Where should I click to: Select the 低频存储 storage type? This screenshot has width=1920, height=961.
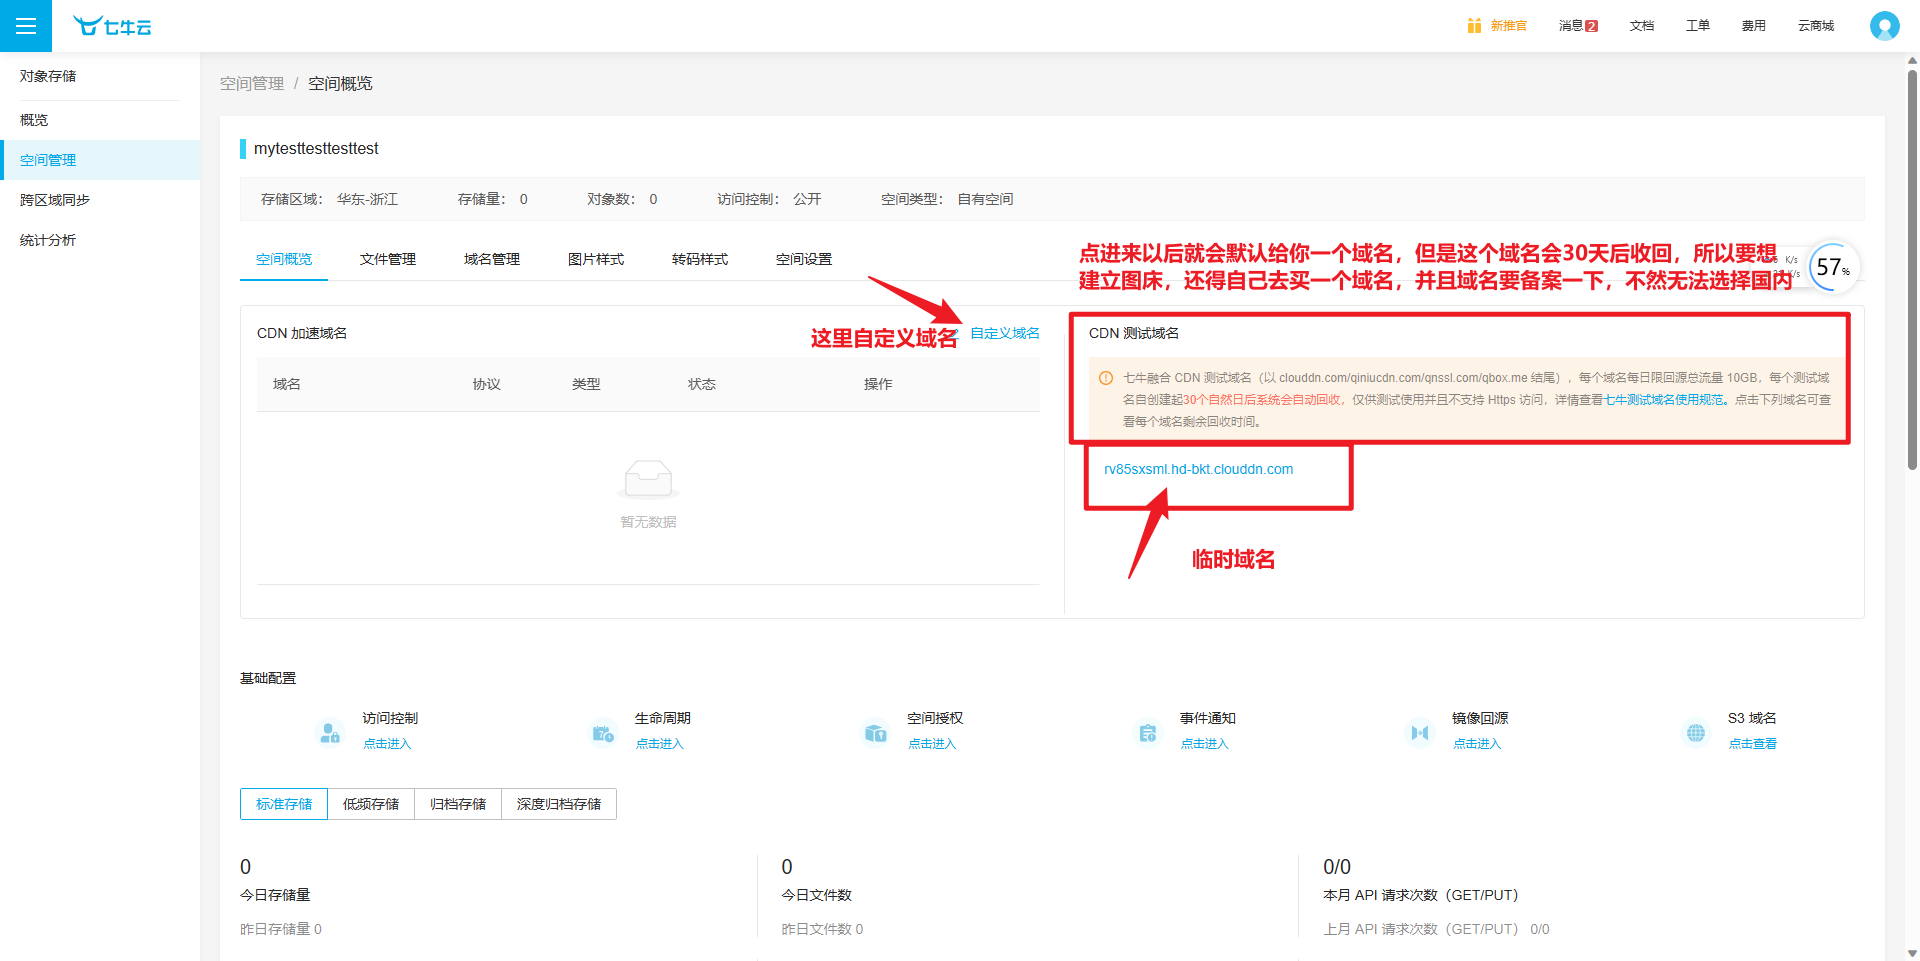point(371,804)
